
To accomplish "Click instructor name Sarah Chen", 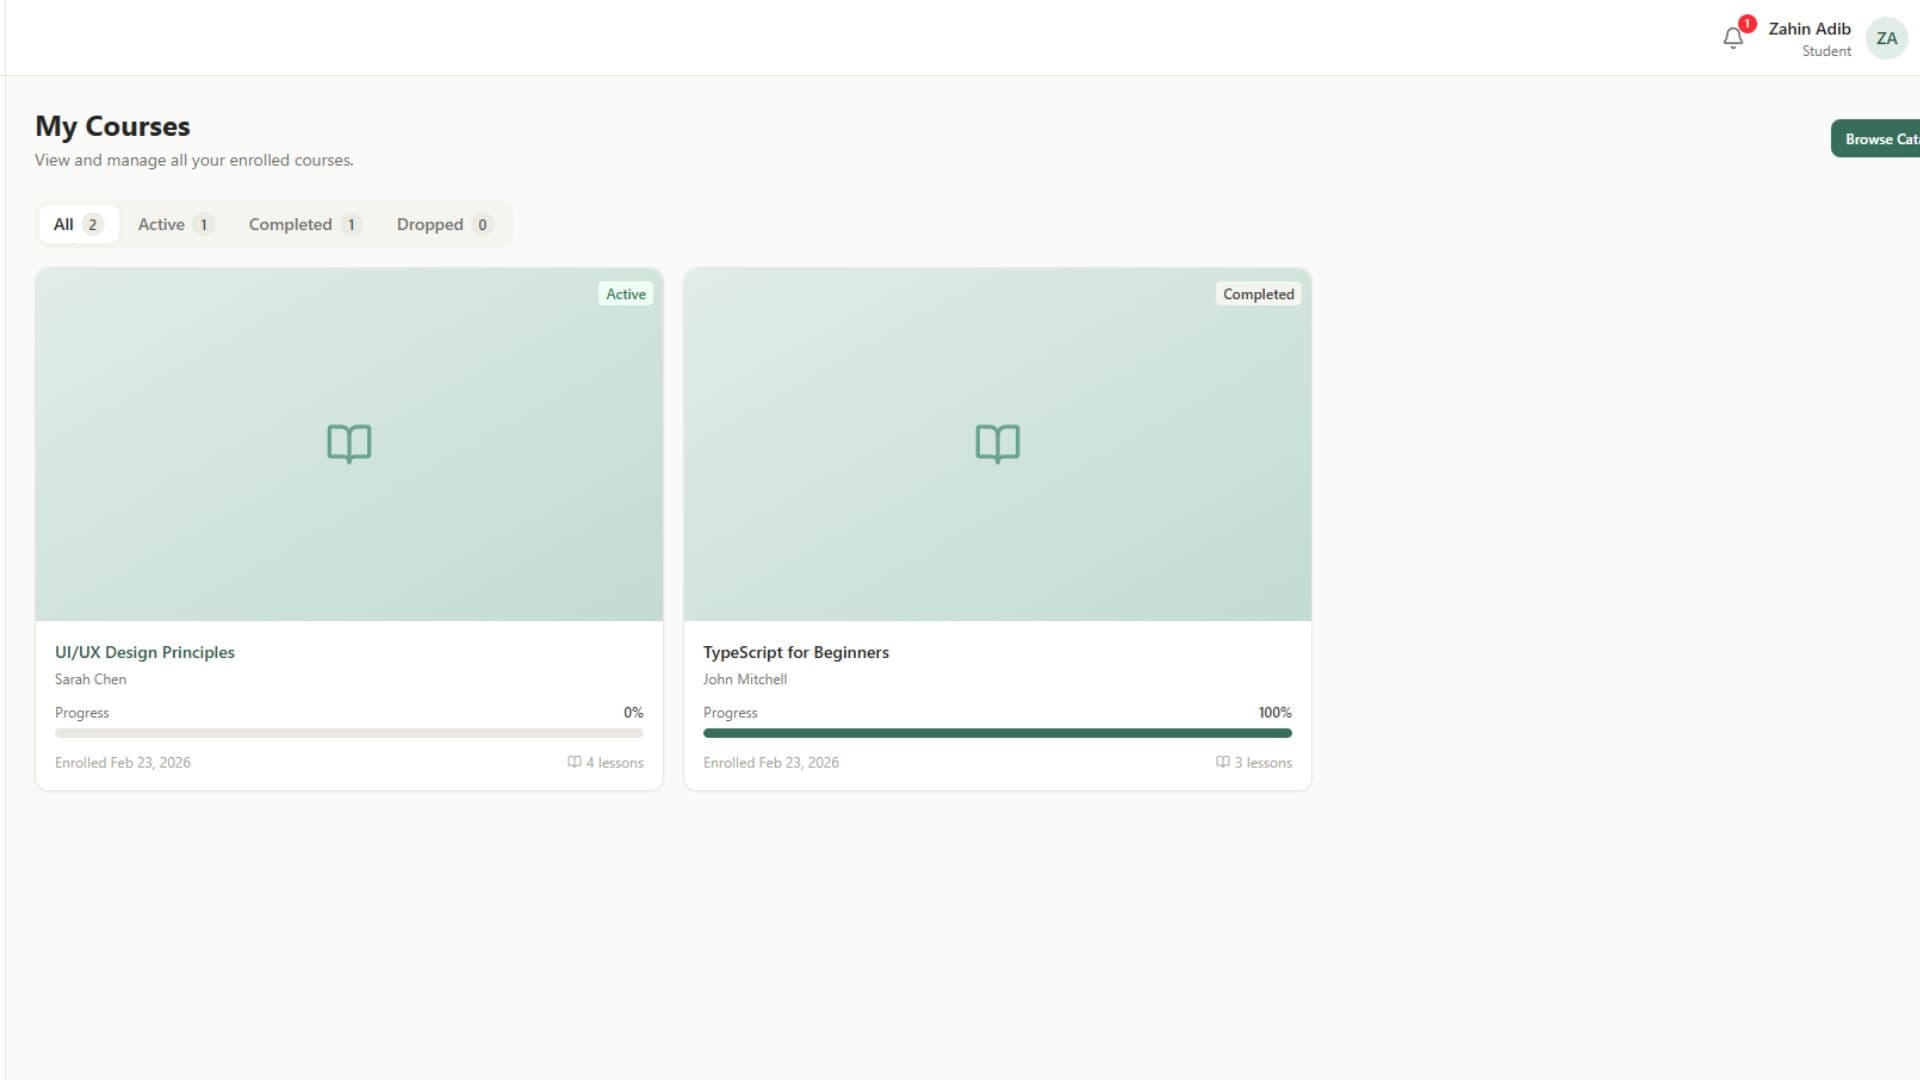I will 90,679.
